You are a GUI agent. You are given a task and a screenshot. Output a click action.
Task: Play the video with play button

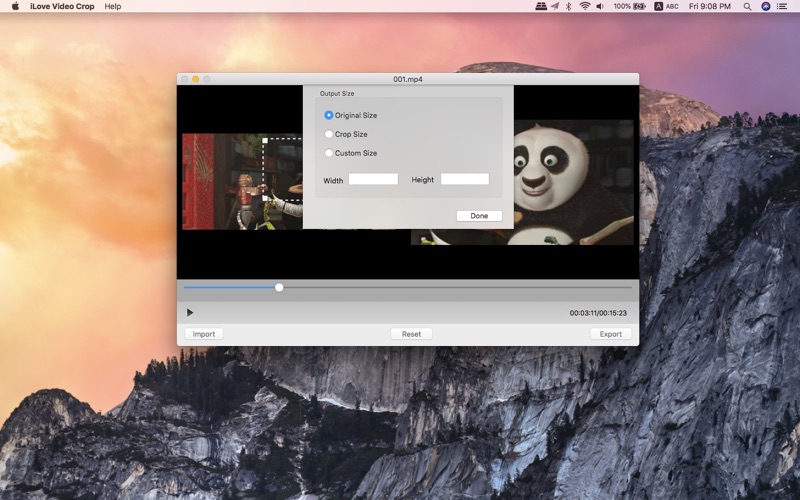pos(190,313)
